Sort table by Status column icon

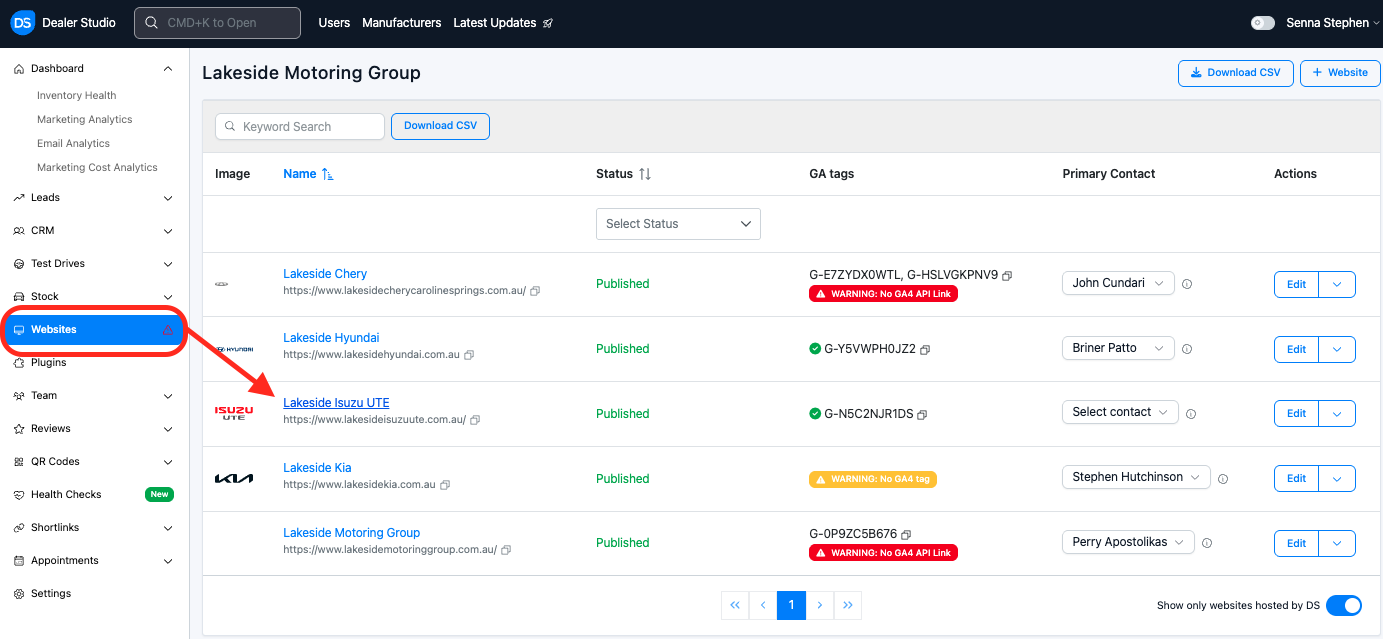(645, 174)
